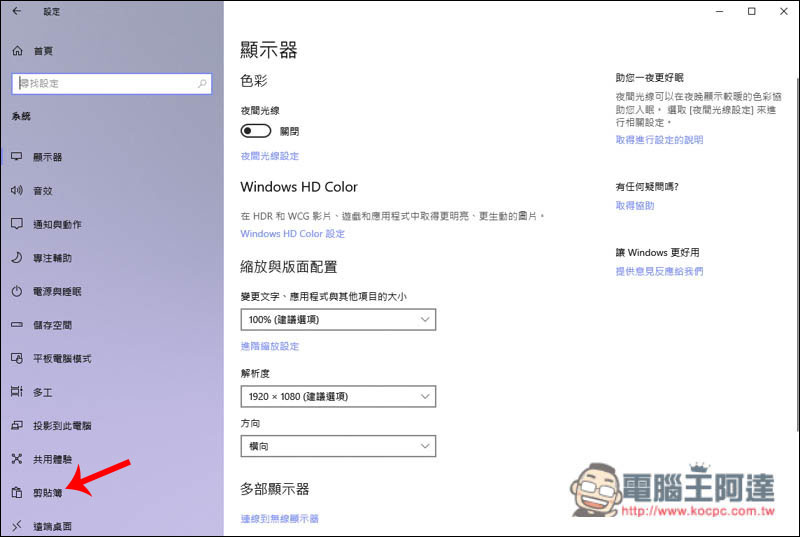The height and width of the screenshot is (537, 800).
Task: Select the Focus assist moon icon
Action: coord(16,258)
